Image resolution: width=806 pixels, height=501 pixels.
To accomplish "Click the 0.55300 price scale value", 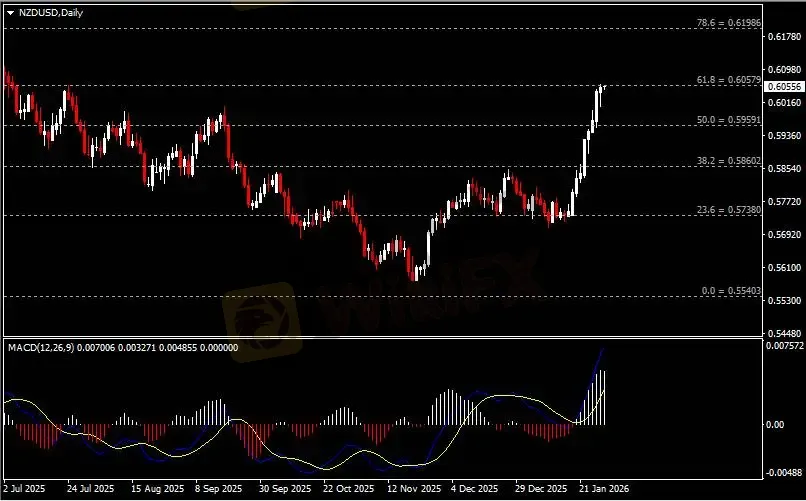I will pyautogui.click(x=784, y=300).
